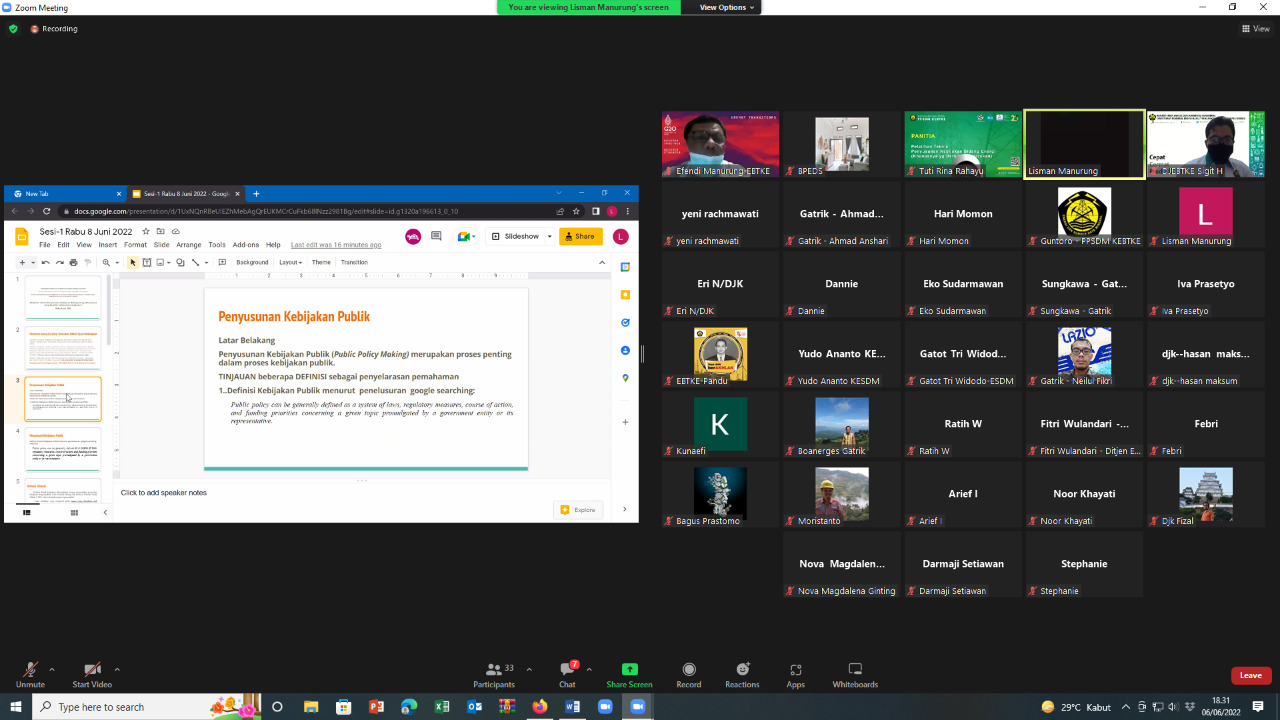Open the View Options dropdown

[727, 7]
